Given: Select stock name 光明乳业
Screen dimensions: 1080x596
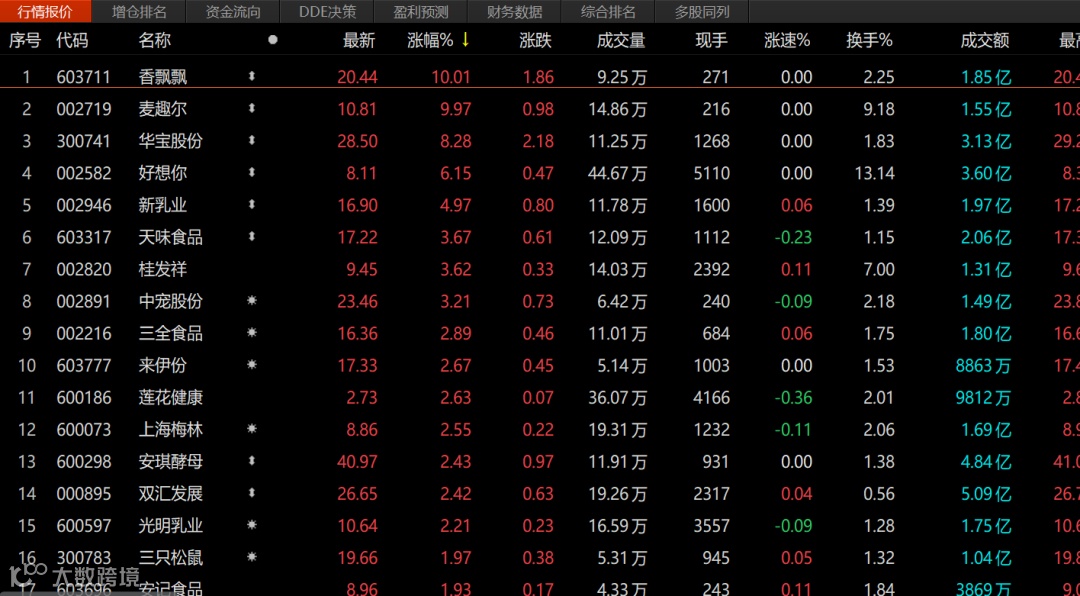Looking at the screenshot, I should (171, 526).
